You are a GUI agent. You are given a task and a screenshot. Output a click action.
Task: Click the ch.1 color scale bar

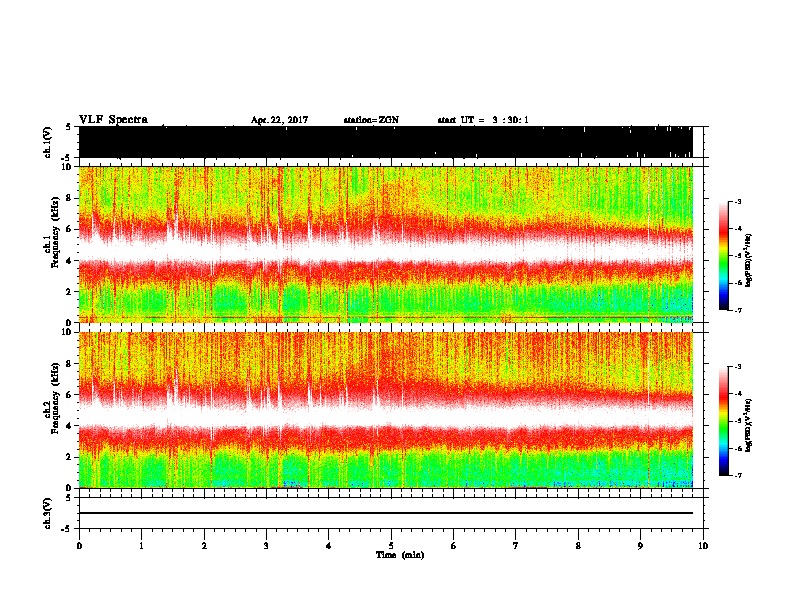pyautogui.click(x=724, y=256)
